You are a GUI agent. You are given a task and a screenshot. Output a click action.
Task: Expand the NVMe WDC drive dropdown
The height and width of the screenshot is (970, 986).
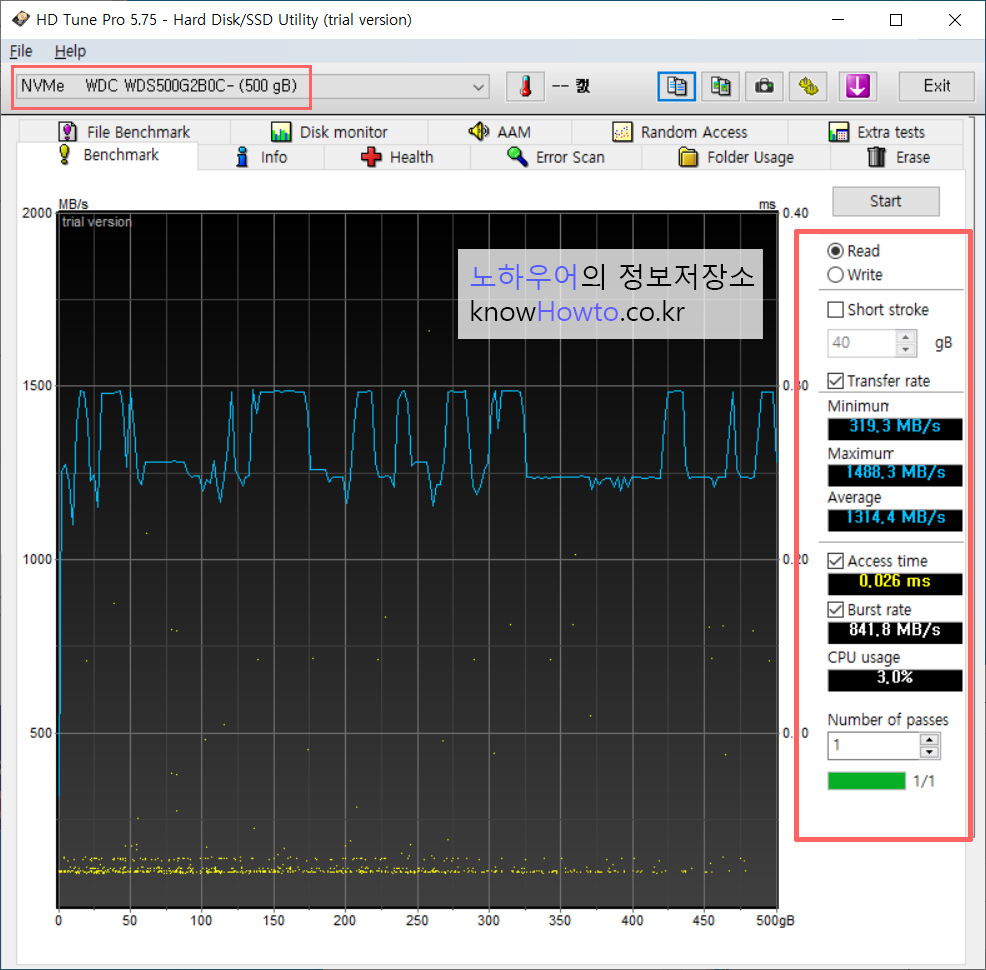click(478, 86)
